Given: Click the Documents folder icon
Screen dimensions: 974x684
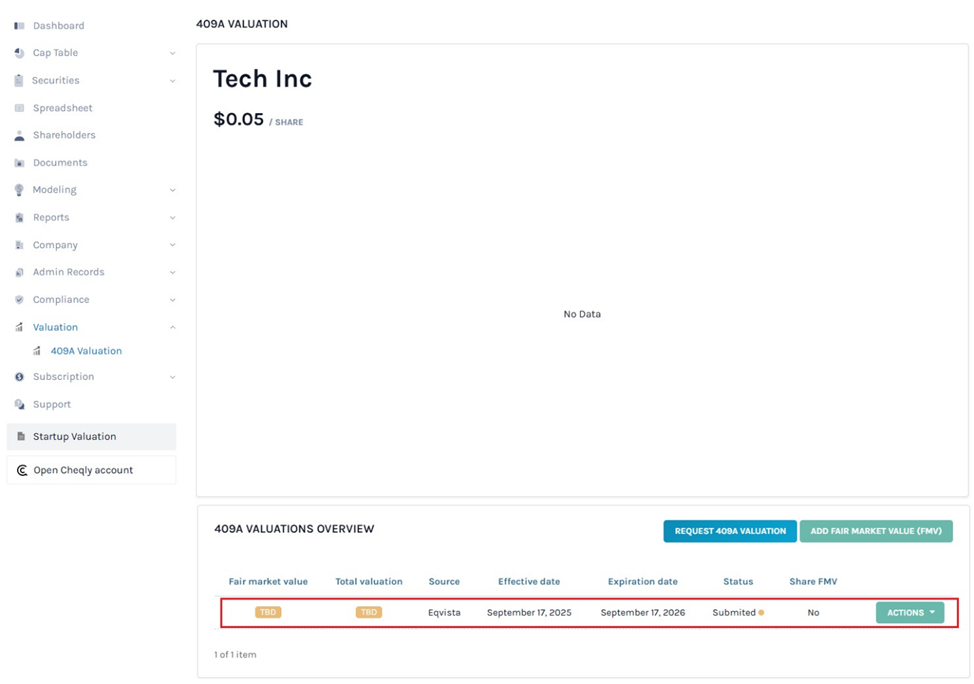Looking at the screenshot, I should pyautogui.click(x=19, y=163).
